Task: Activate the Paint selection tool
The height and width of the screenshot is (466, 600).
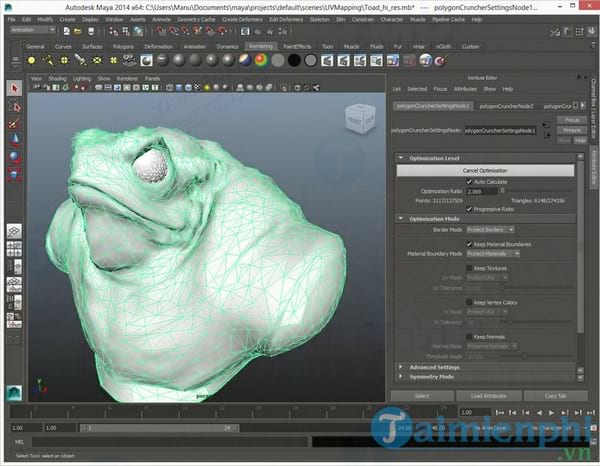Action: coord(14,122)
